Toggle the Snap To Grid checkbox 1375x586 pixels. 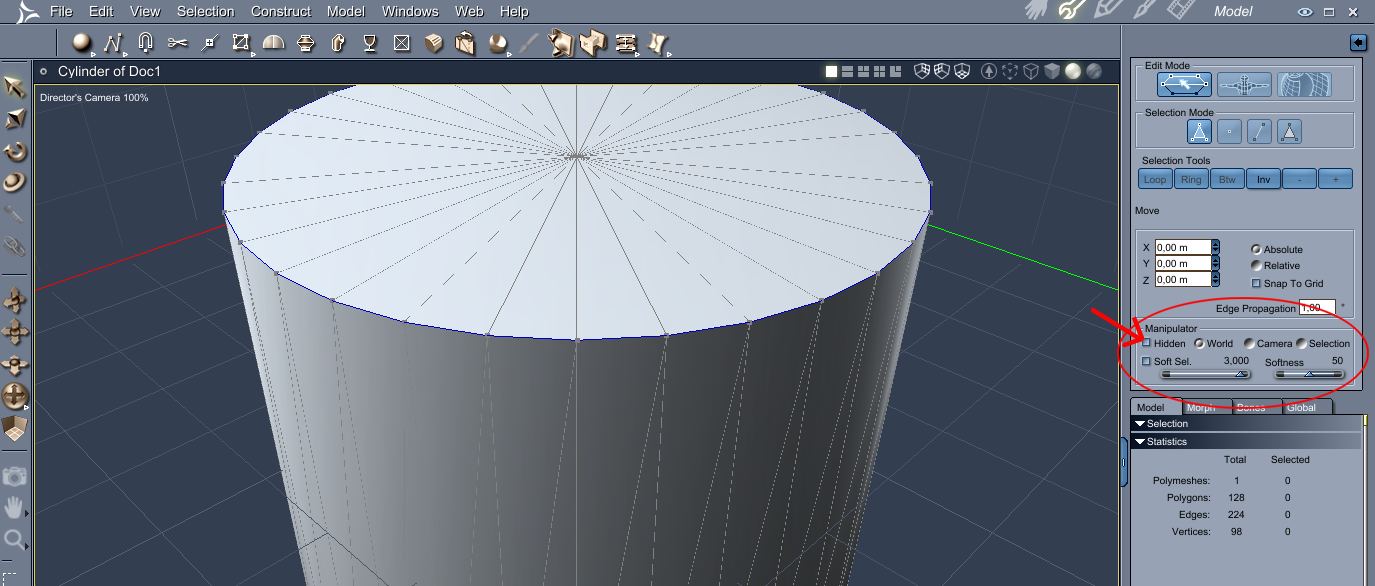tap(1257, 284)
